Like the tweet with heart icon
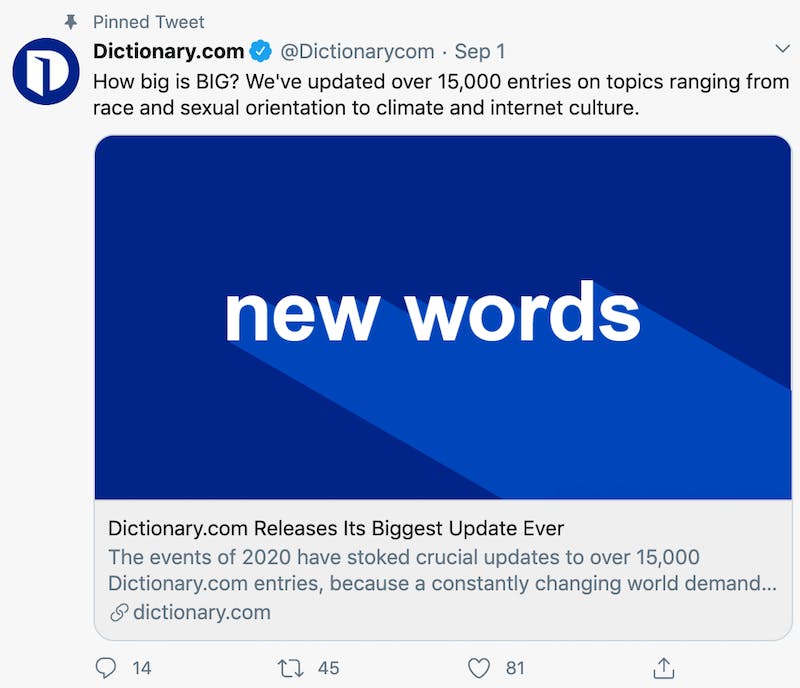 click(x=479, y=668)
